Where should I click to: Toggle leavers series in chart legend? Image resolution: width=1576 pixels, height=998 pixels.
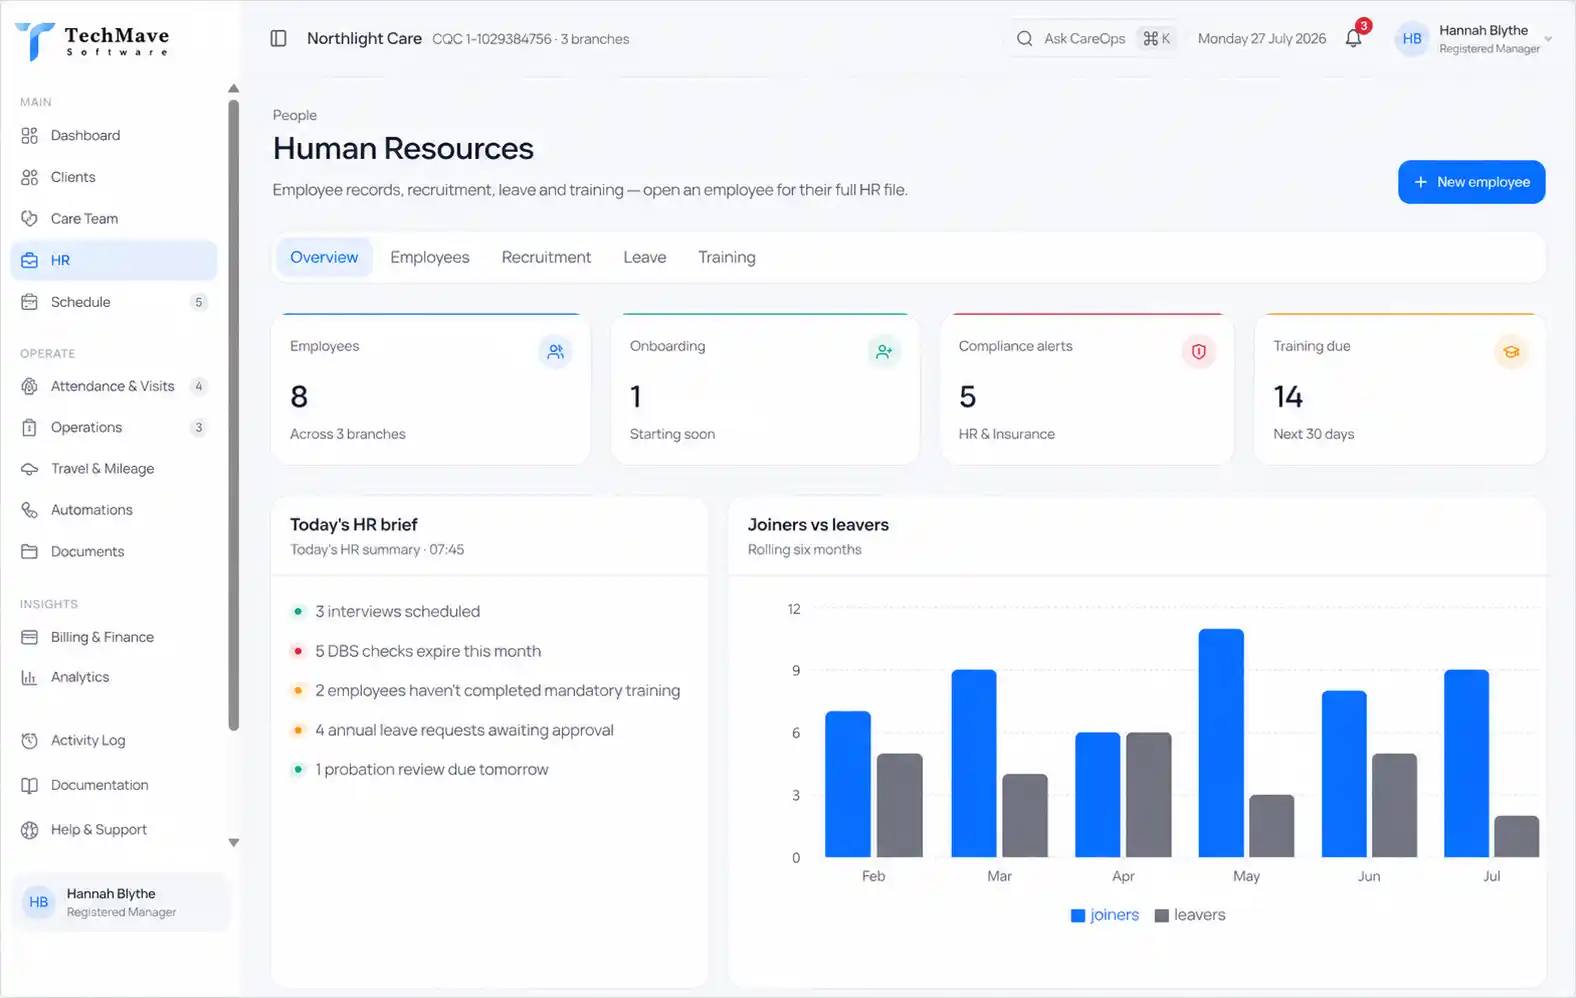[x=1190, y=915]
